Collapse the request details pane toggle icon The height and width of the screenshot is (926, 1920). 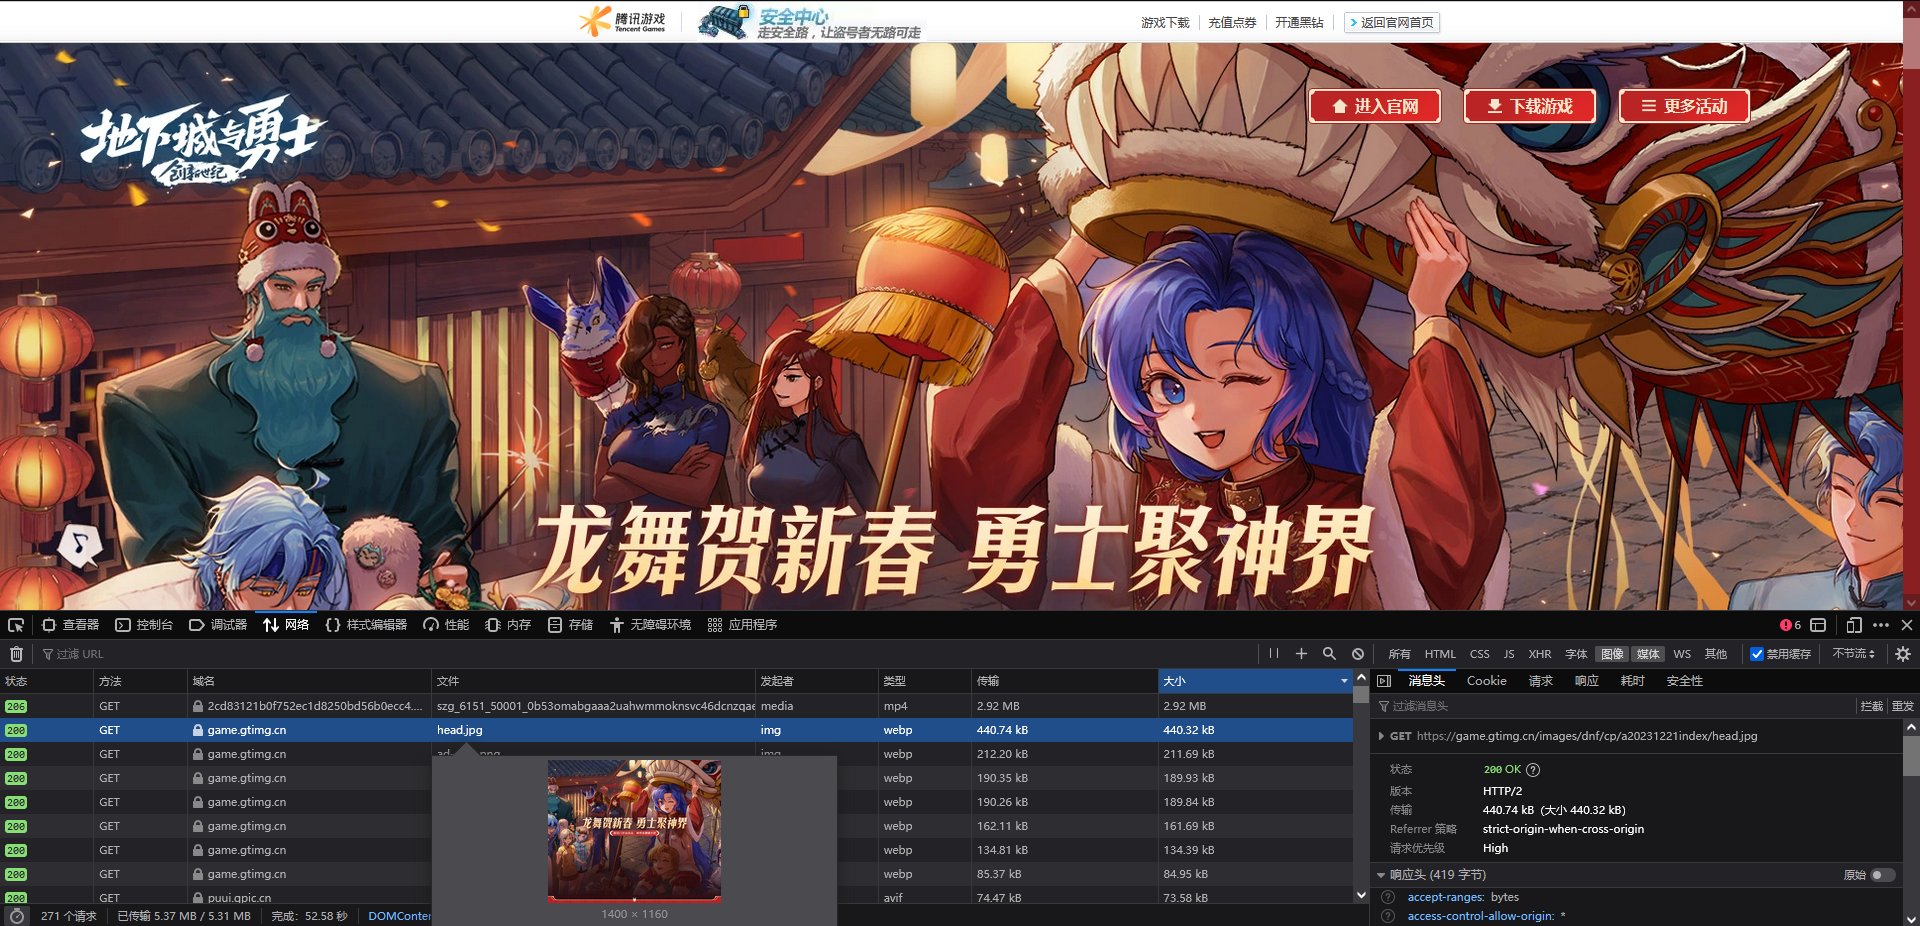pyautogui.click(x=1384, y=681)
